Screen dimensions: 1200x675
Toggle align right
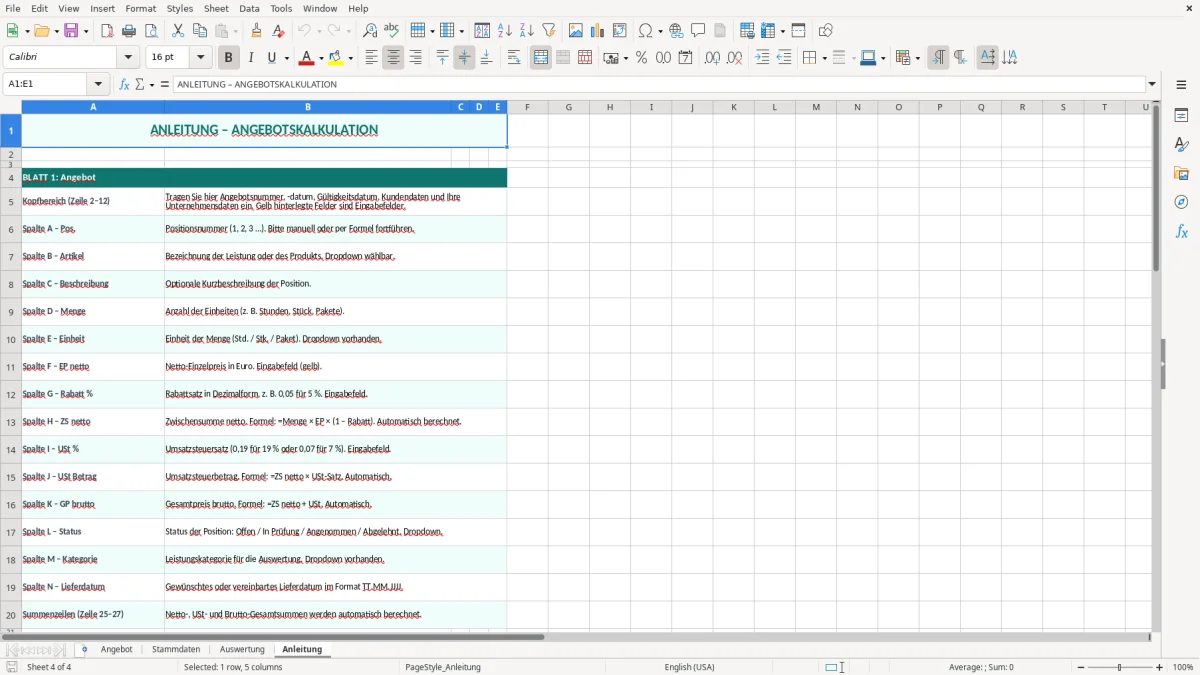coord(415,58)
